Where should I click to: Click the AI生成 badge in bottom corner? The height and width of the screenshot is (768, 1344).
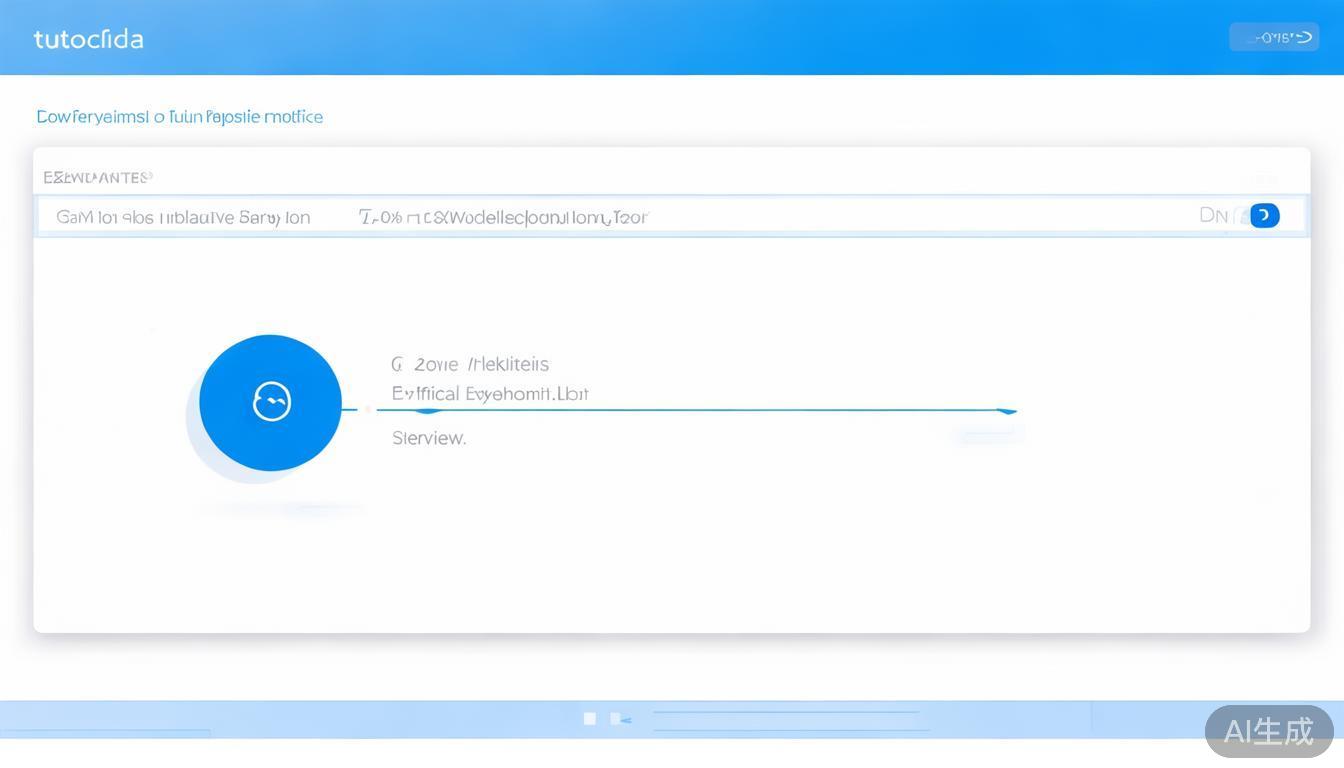click(1268, 731)
